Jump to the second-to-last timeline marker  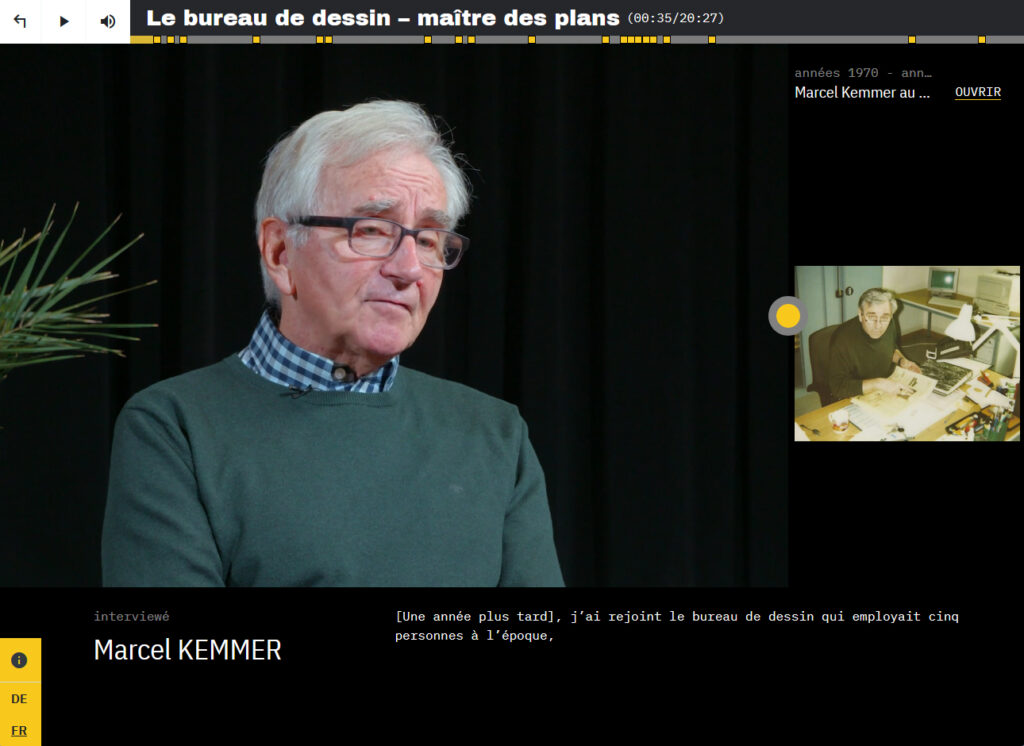tap(912, 40)
